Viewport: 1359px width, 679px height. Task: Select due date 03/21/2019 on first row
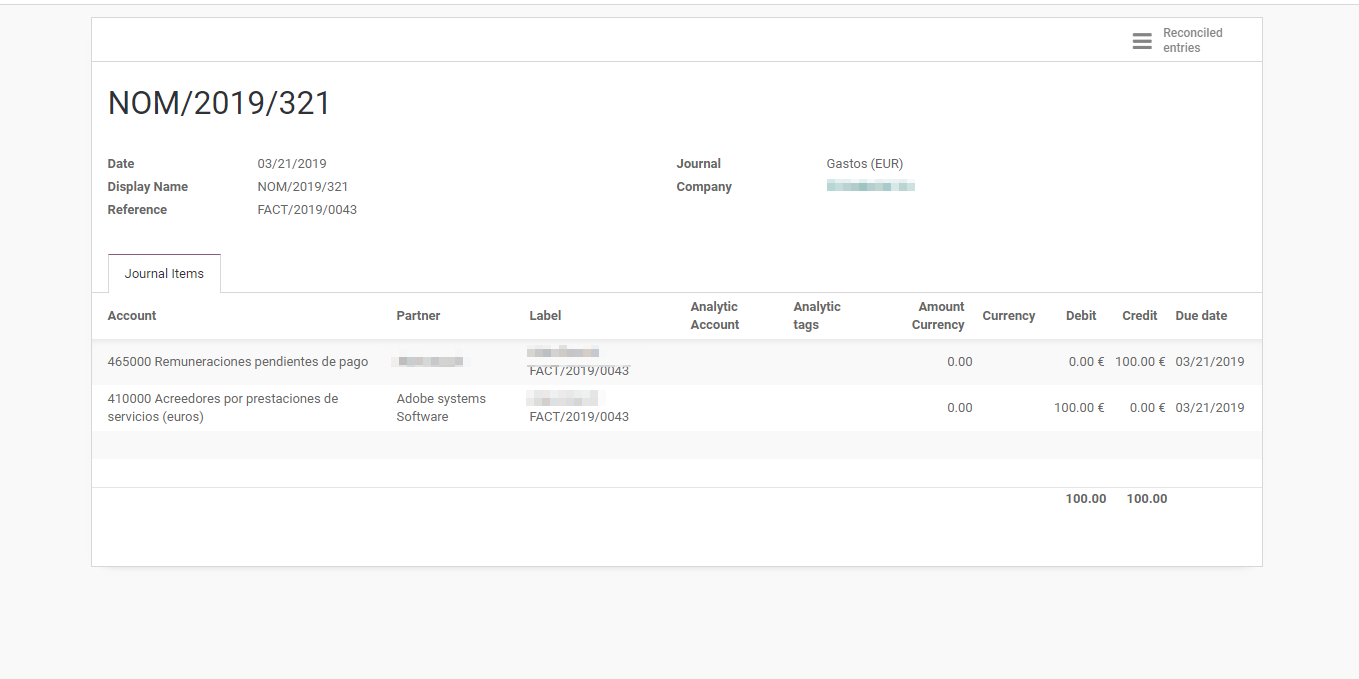point(1210,361)
